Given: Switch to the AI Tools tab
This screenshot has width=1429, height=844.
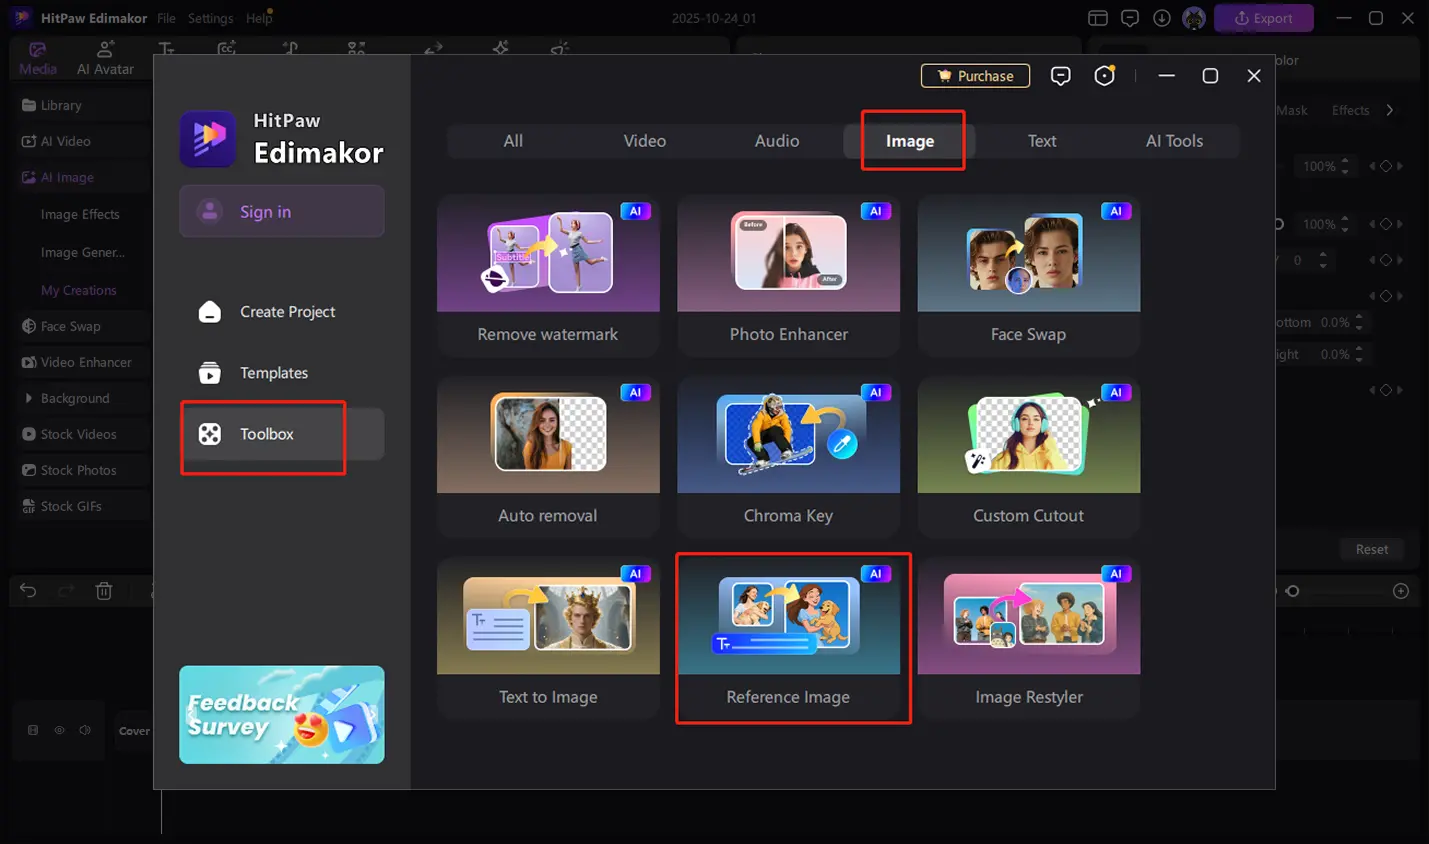Looking at the screenshot, I should coord(1174,141).
